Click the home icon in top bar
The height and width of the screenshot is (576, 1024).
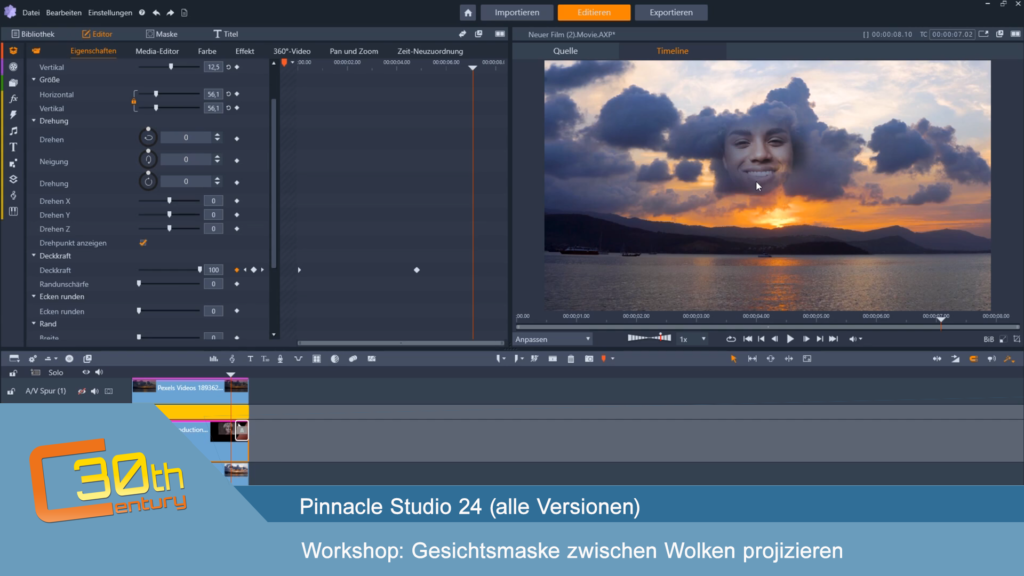[x=468, y=12]
